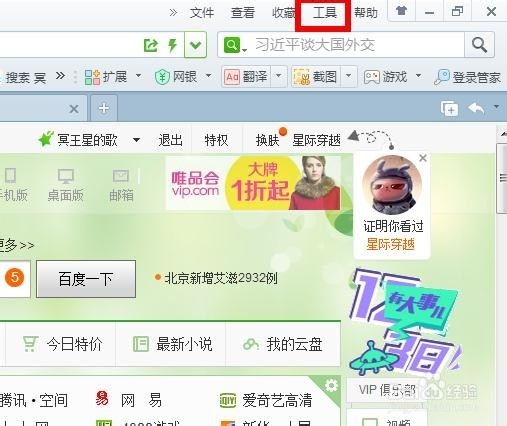Open the 工具 menu

[x=325, y=13]
